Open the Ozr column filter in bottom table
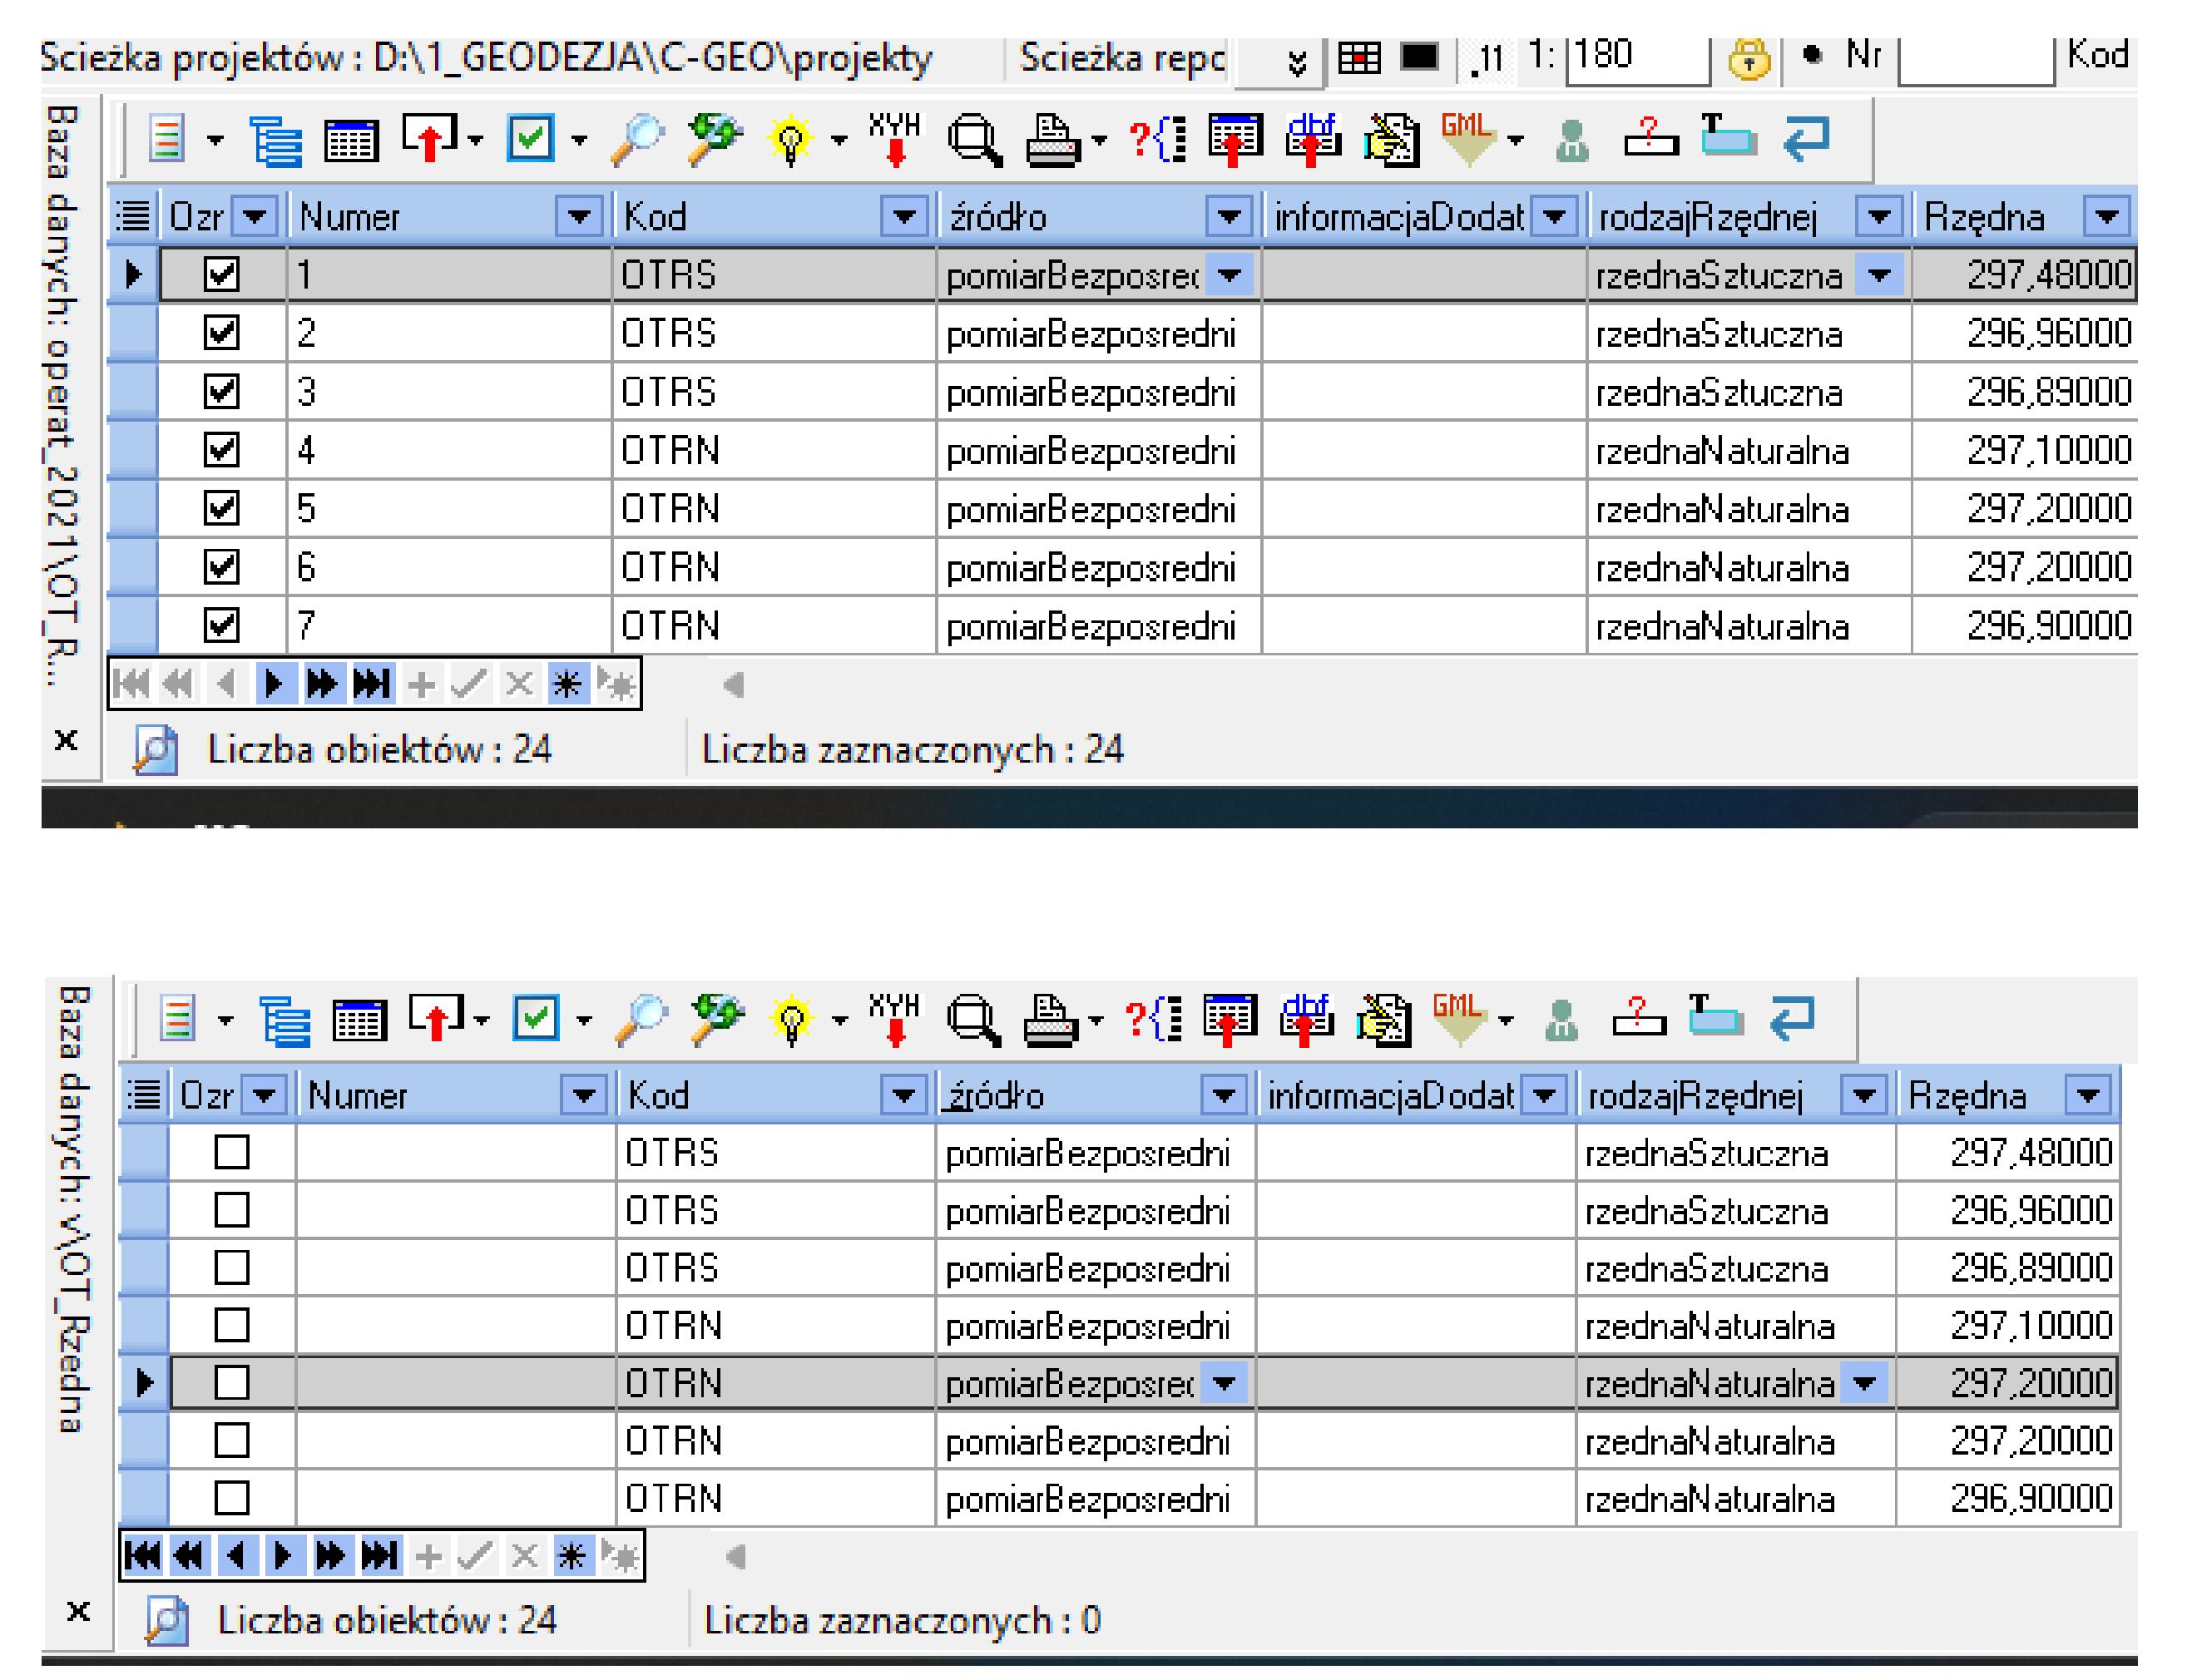 point(264,1095)
